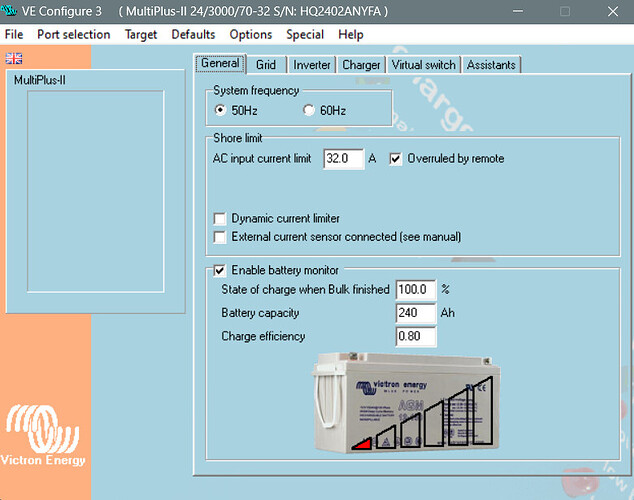Switch to the Grid tab
Image resolution: width=634 pixels, height=500 pixels.
coord(266,65)
